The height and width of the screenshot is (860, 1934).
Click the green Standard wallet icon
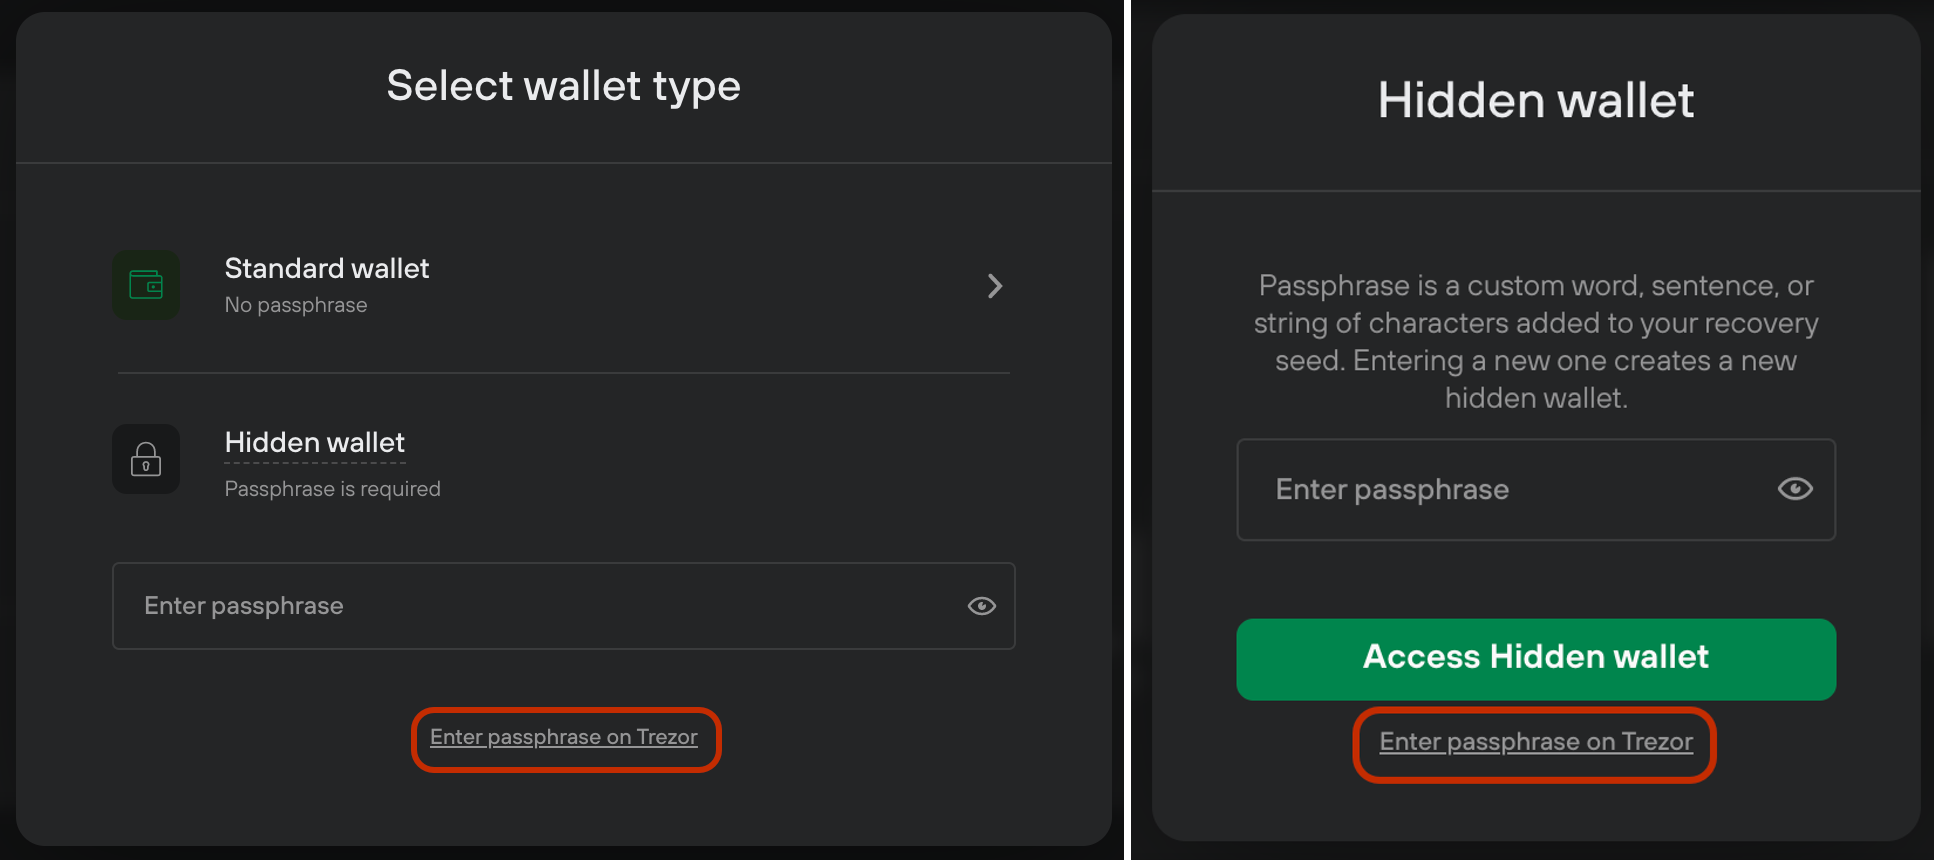click(146, 285)
